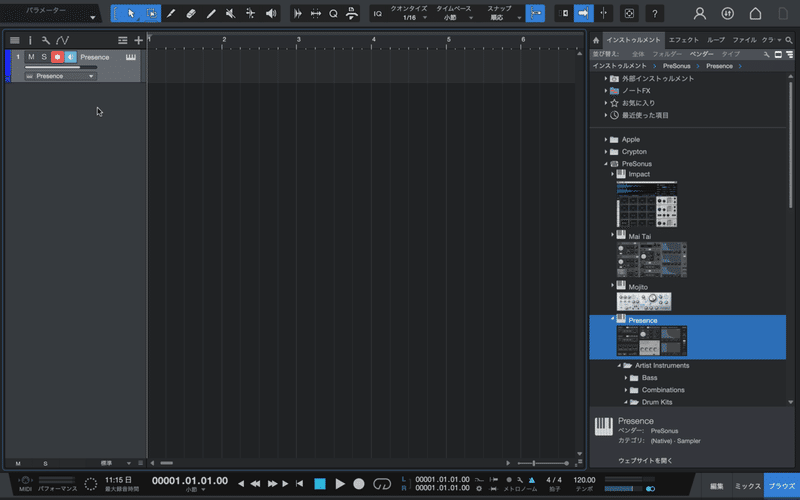The image size is (800, 500).
Task: Toggle cursor follows edit position button
Action: 603,14
